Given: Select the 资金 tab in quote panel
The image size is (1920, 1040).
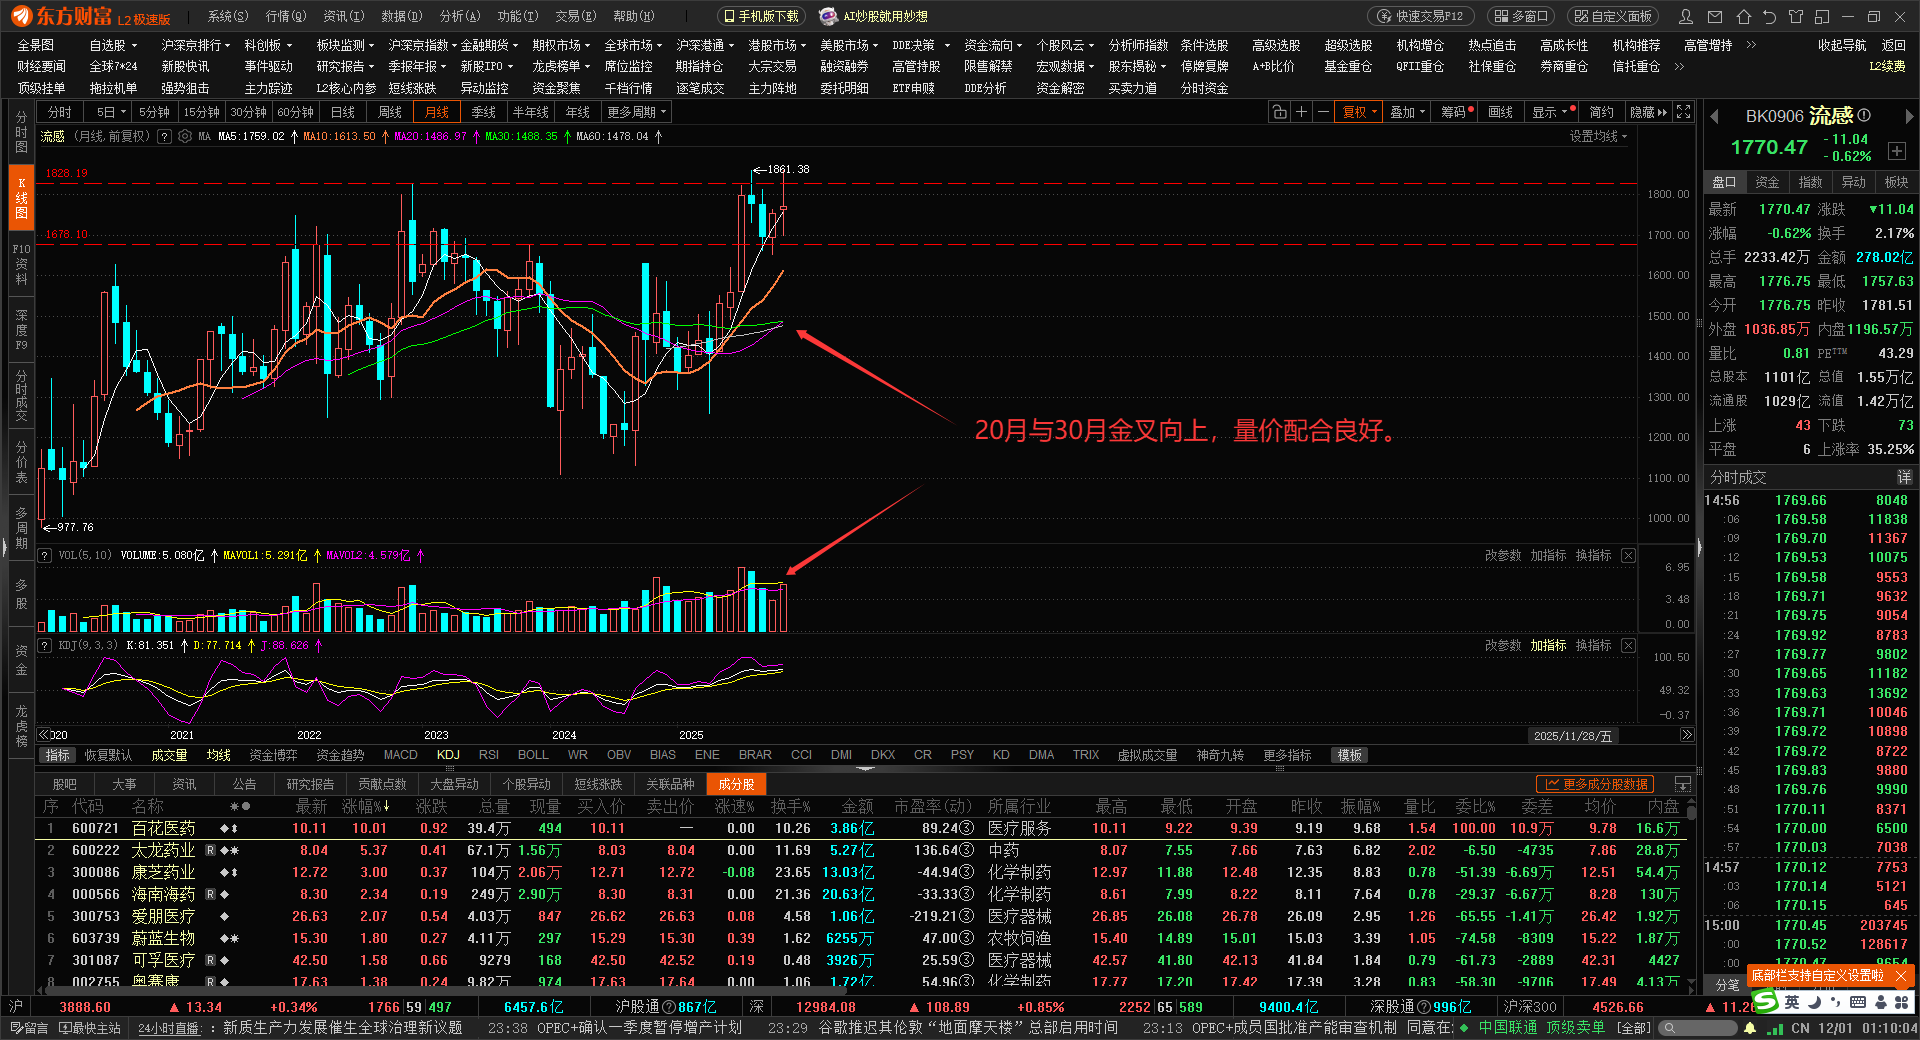Looking at the screenshot, I should pyautogui.click(x=1767, y=182).
